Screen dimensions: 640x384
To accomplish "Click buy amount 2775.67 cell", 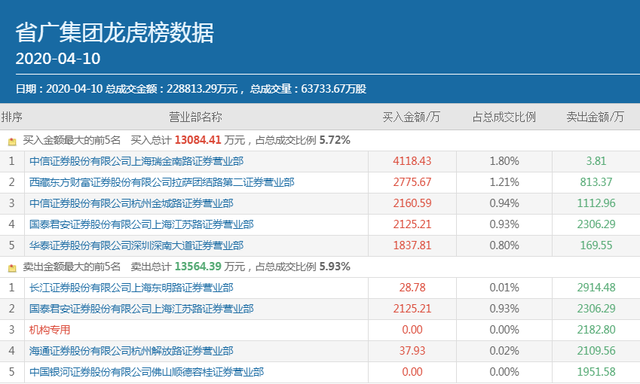I will [x=412, y=182].
